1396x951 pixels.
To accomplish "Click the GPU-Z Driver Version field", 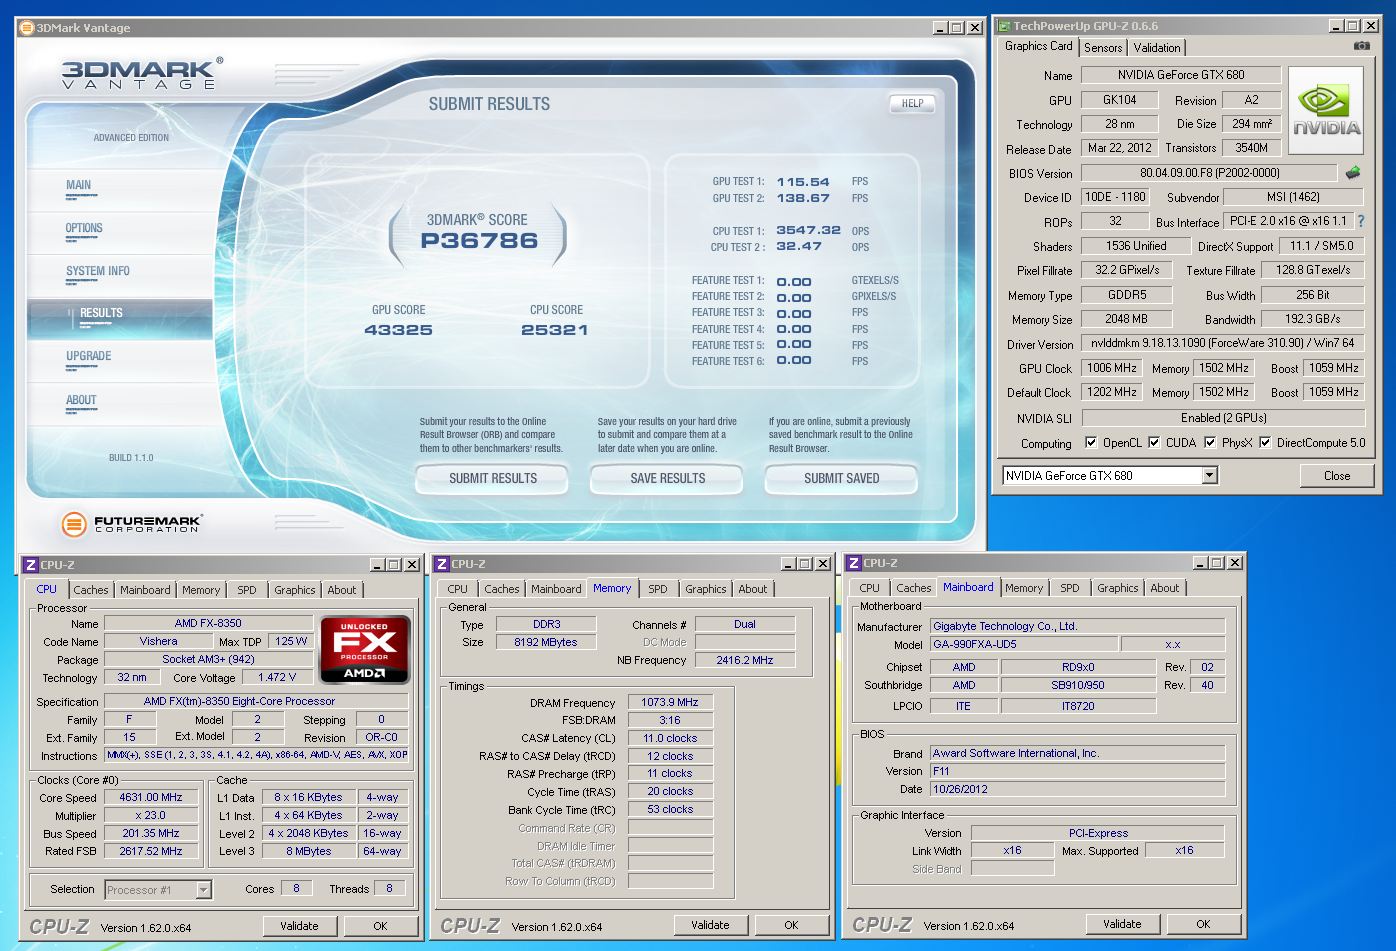I will pos(1222,344).
